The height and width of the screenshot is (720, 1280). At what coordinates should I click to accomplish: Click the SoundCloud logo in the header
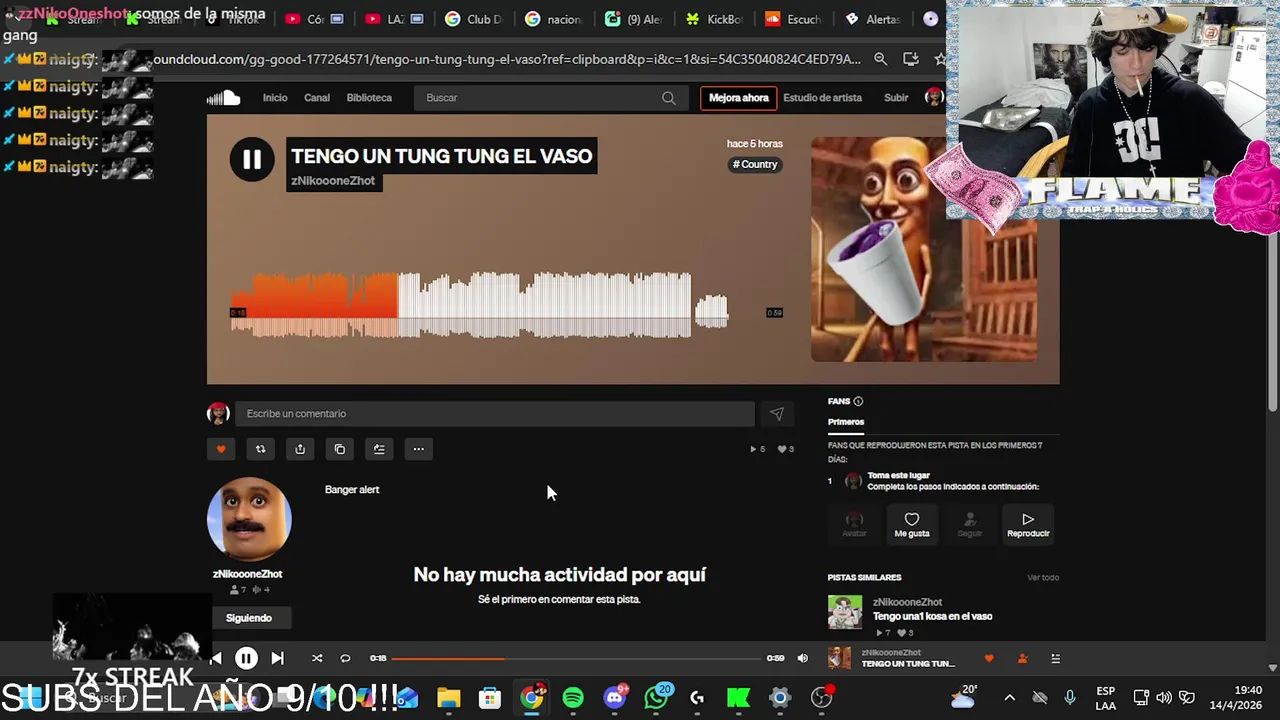click(224, 97)
